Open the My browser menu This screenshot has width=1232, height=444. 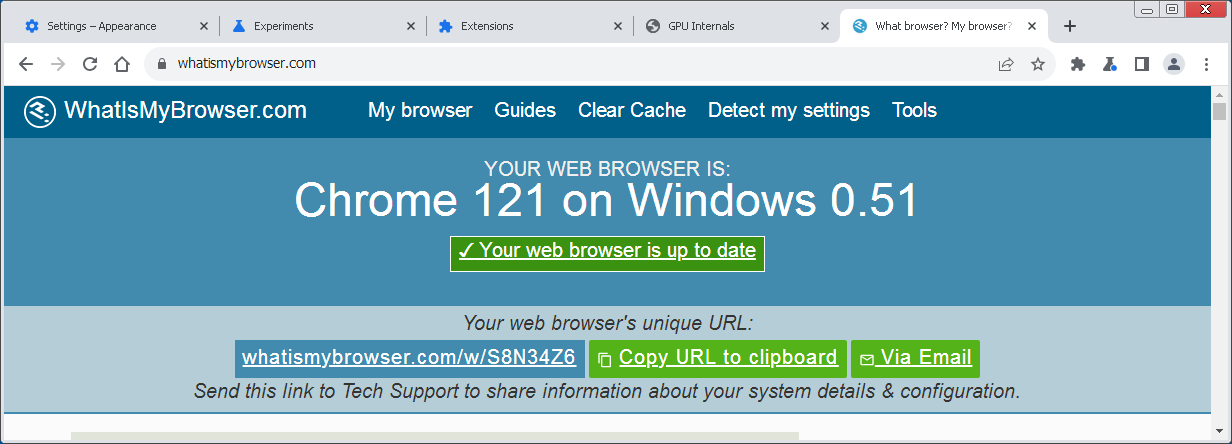(x=420, y=110)
